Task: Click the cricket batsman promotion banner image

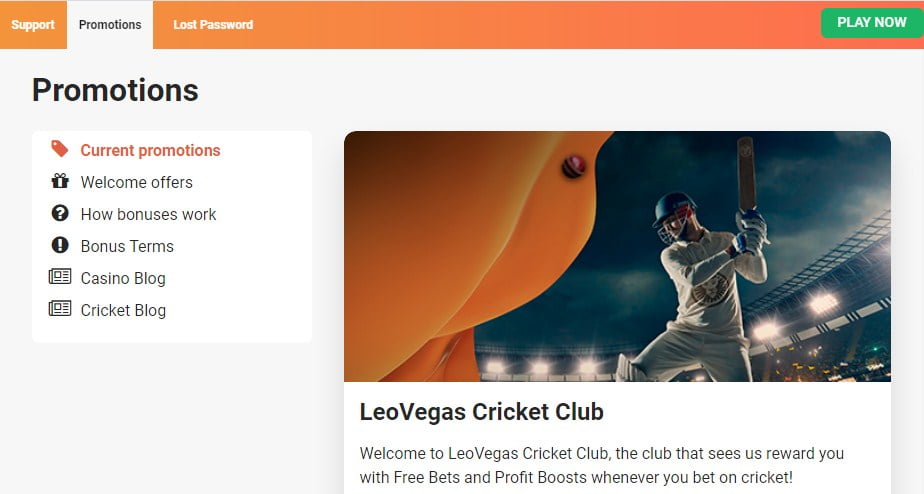Action: tap(617, 256)
